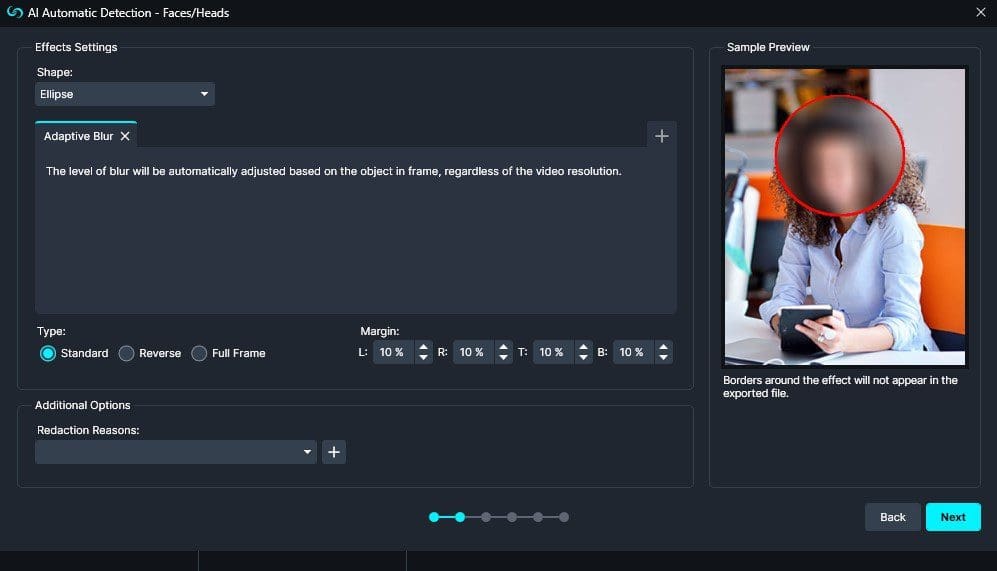Jump to fourth wizard step dot

512,517
